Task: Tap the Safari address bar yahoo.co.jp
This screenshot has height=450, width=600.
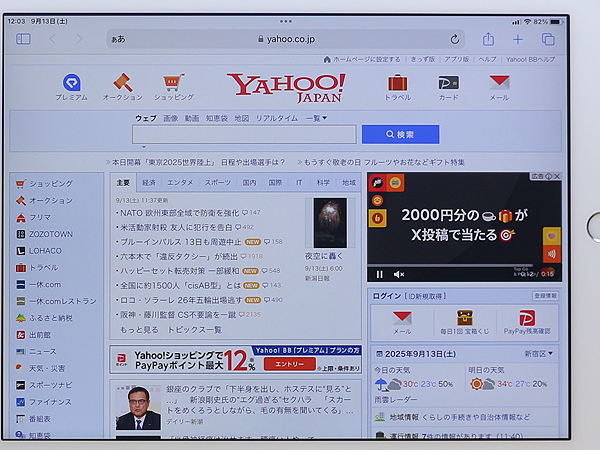Action: tap(286, 39)
